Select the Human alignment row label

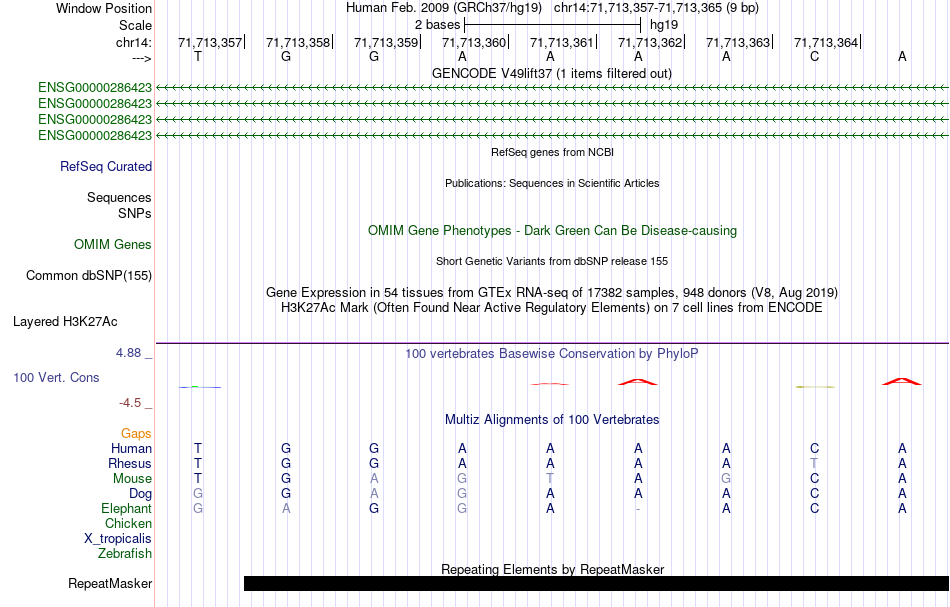click(131, 449)
